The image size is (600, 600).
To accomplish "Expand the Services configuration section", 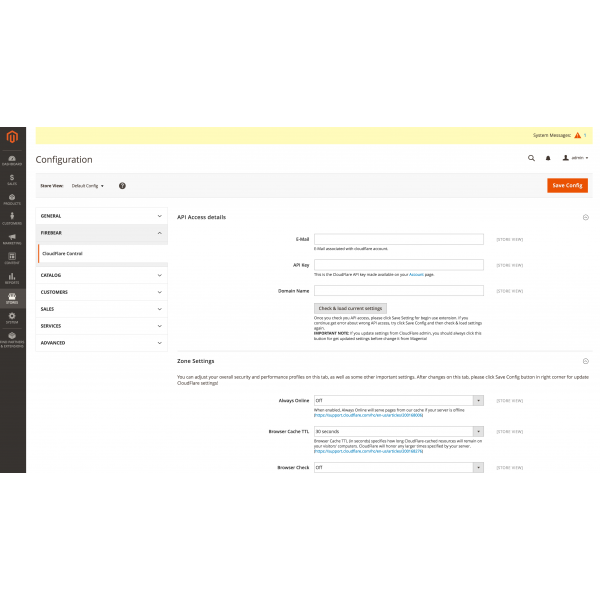I will [x=101, y=326].
